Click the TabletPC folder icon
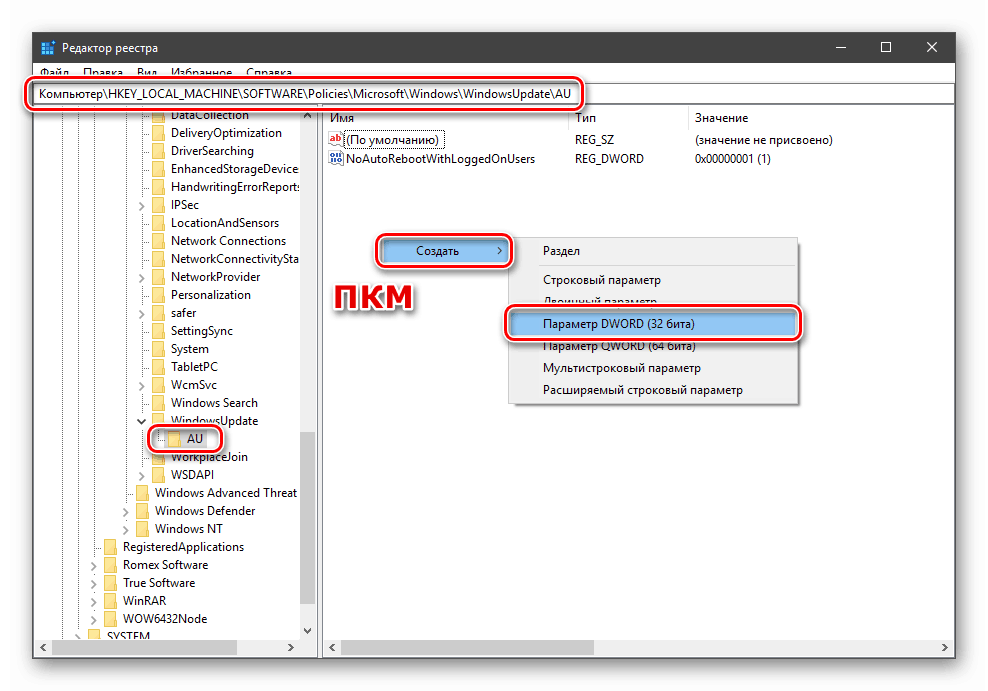 point(159,367)
